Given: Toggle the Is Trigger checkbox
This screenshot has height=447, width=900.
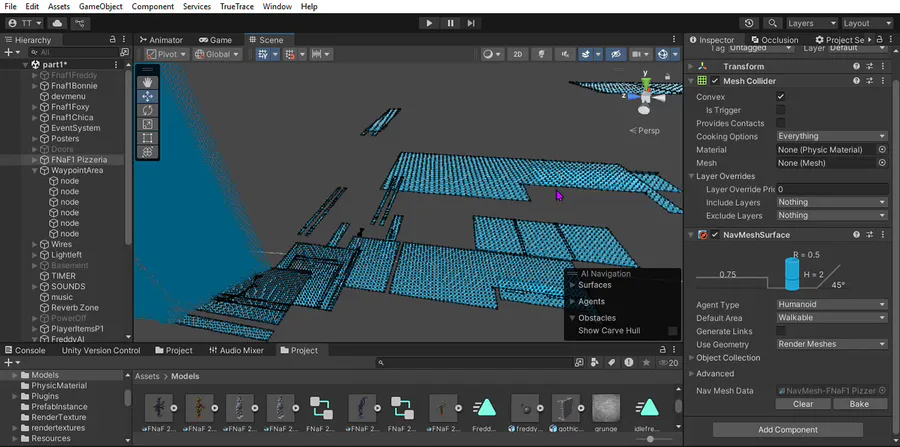Looking at the screenshot, I should point(781,110).
